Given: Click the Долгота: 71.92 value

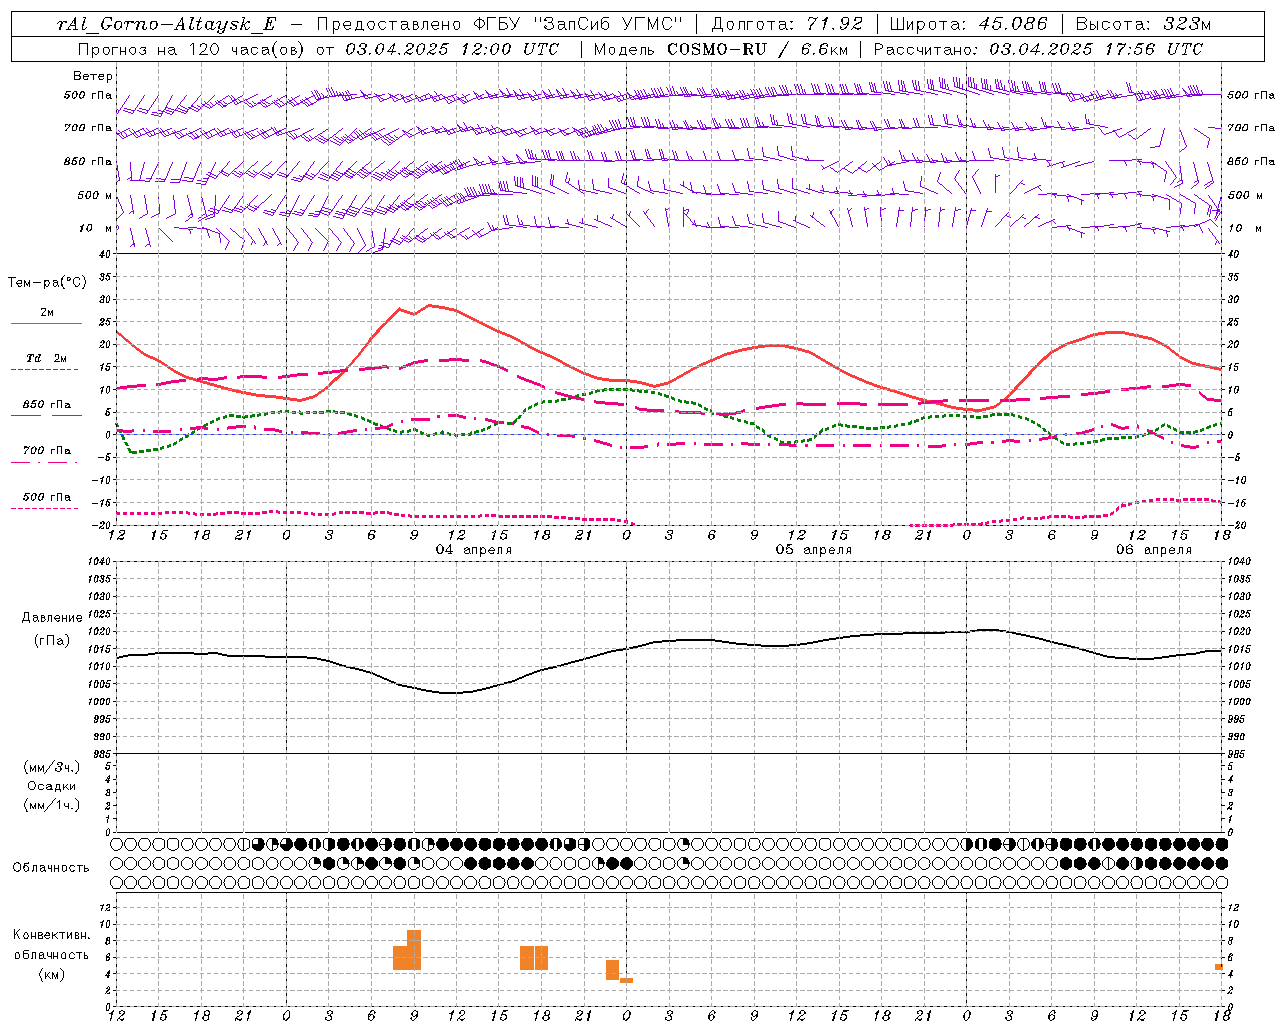Looking at the screenshot, I should [787, 24].
